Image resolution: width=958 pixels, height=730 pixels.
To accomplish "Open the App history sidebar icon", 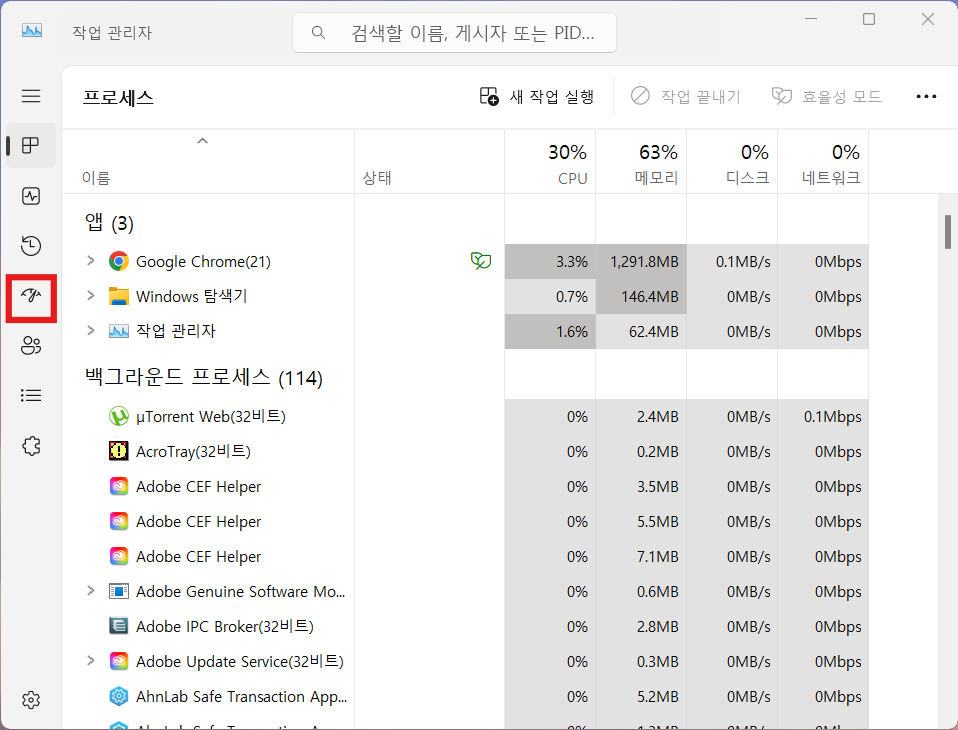I will point(31,246).
